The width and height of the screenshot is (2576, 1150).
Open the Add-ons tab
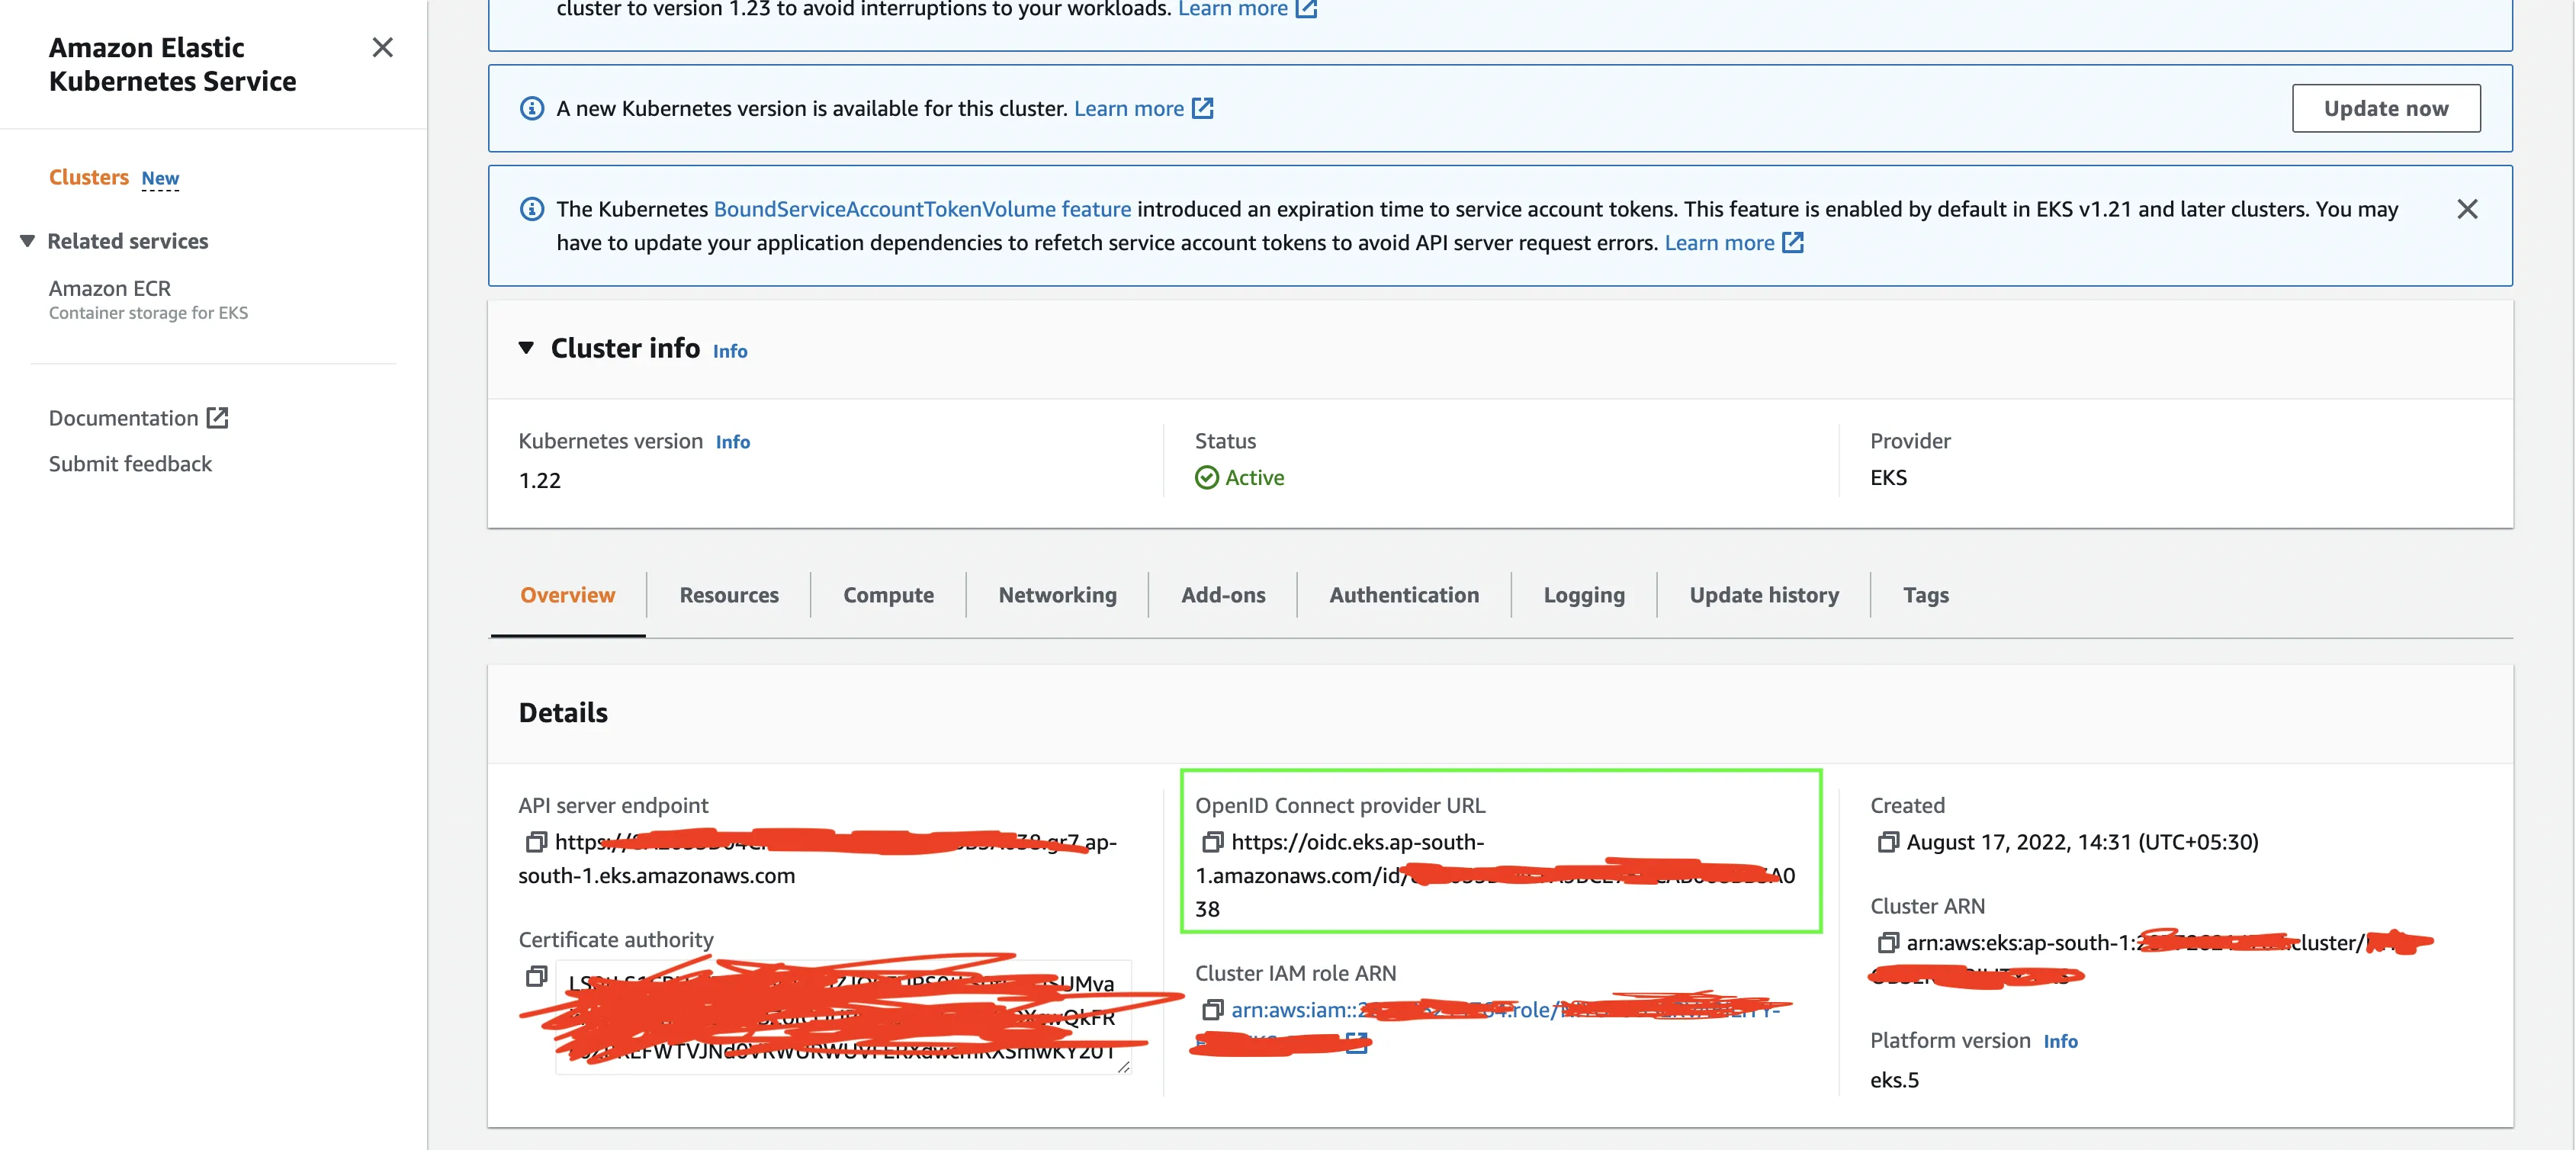coord(1223,595)
